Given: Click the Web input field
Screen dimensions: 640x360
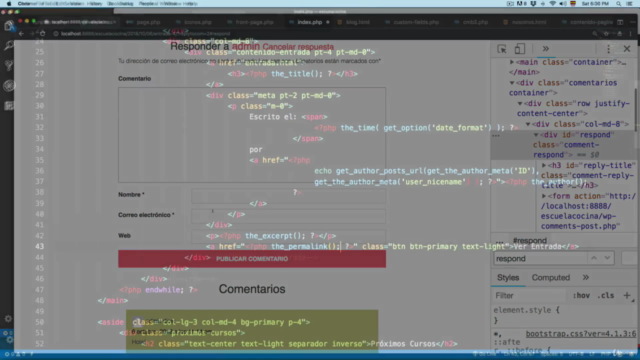Looking at the screenshot, I should pyautogui.click(x=288, y=236).
